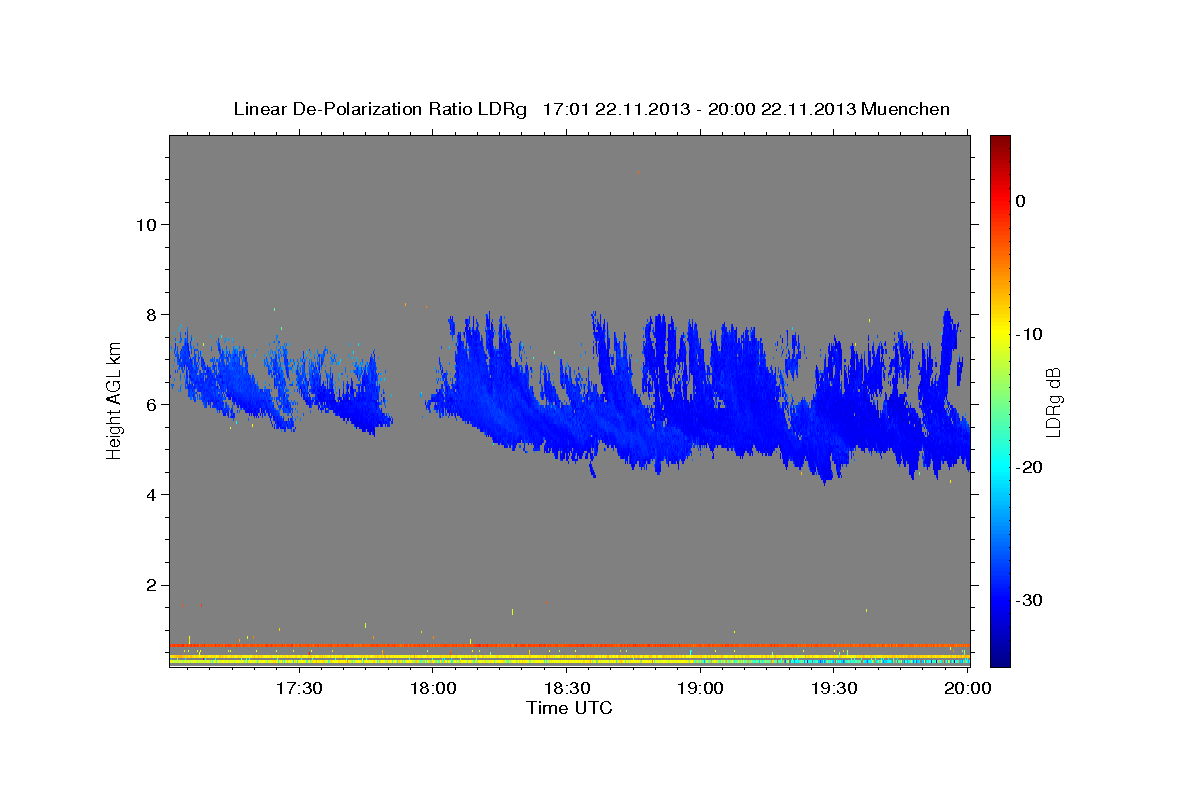Click the 19:30 time tick label
Screen dimensions: 1200x800
pyautogui.click(x=835, y=688)
